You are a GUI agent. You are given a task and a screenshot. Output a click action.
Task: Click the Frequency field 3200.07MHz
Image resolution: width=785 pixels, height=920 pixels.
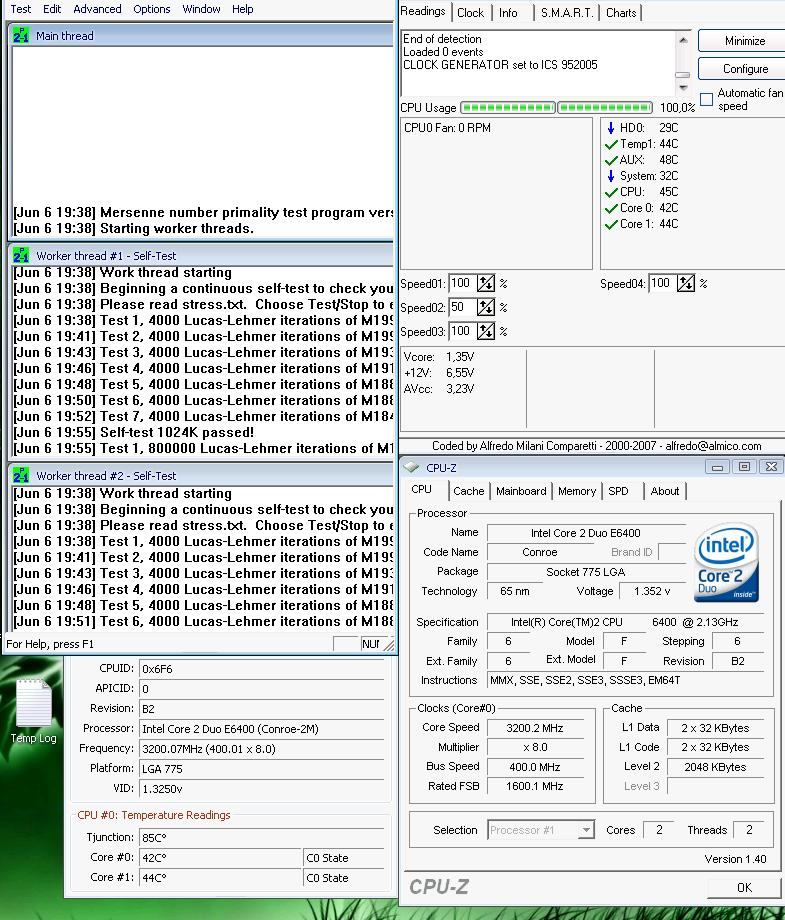tap(262, 749)
